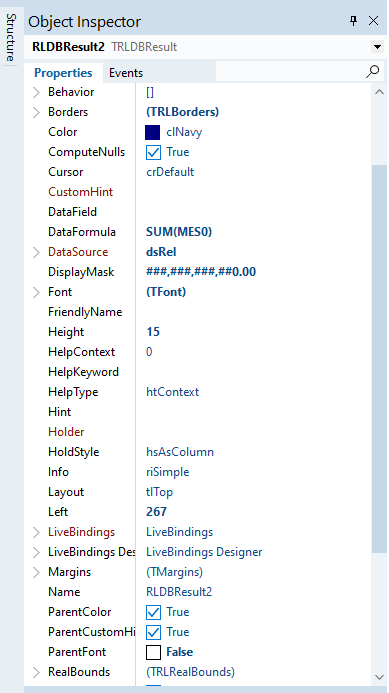Open the Structure side tab

(10, 38)
